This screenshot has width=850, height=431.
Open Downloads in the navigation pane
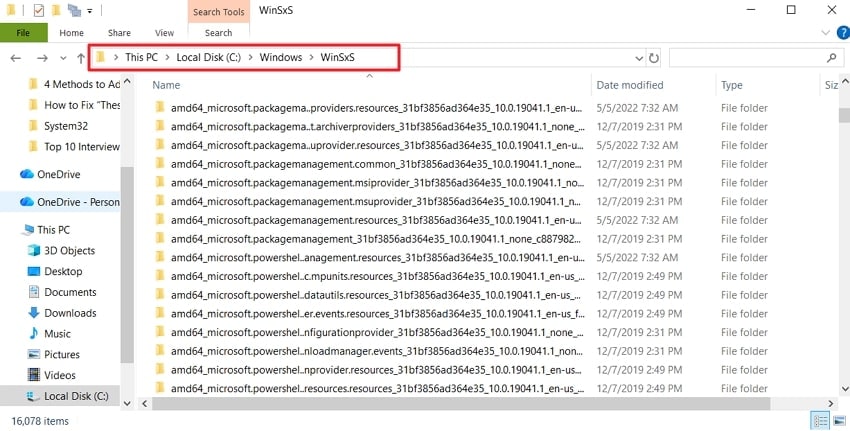(x=62, y=313)
